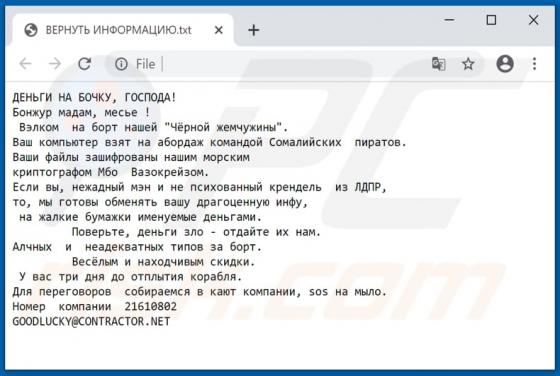
Task: Open the user profile avatar
Action: (x=505, y=64)
